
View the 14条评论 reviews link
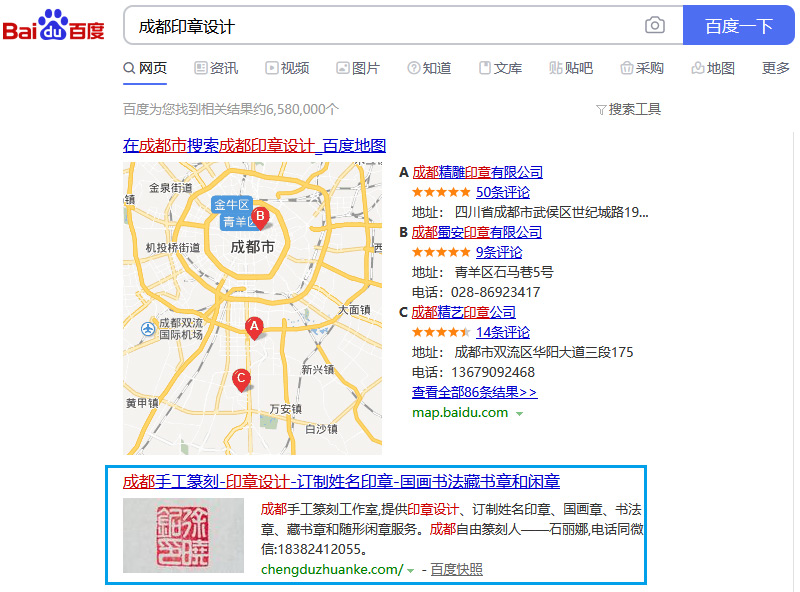tap(503, 332)
